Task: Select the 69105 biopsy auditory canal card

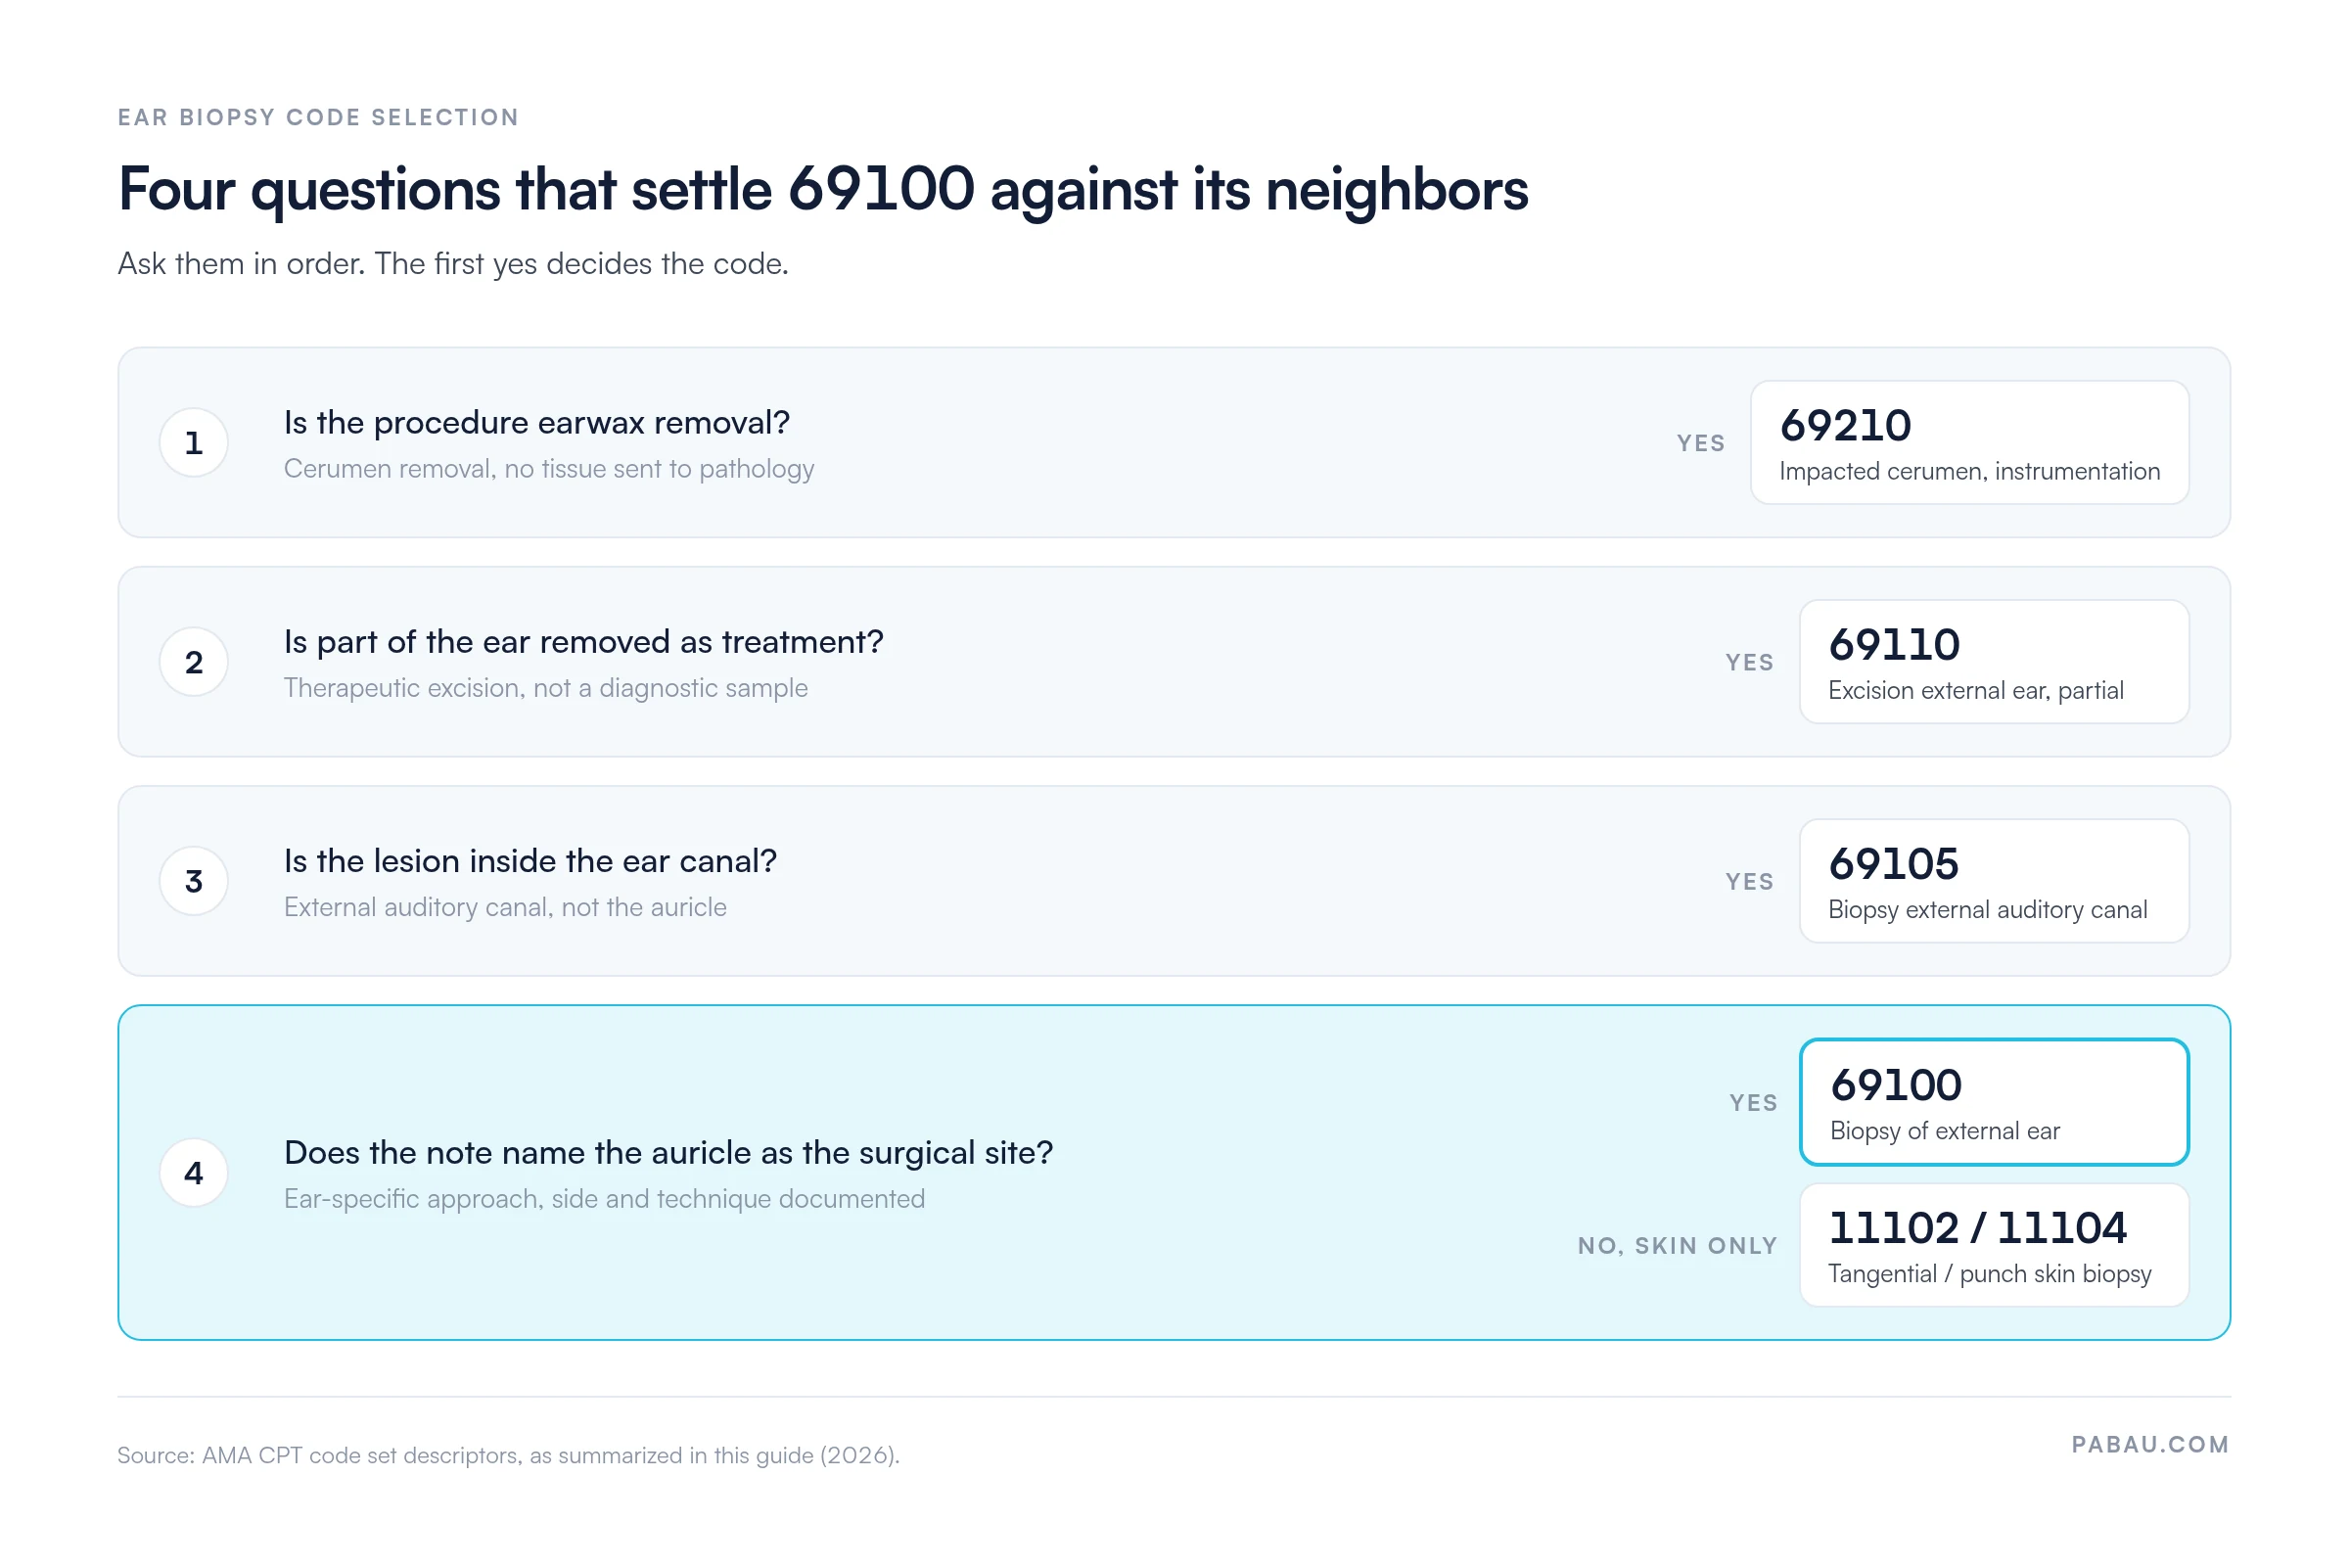Action: (x=1993, y=880)
